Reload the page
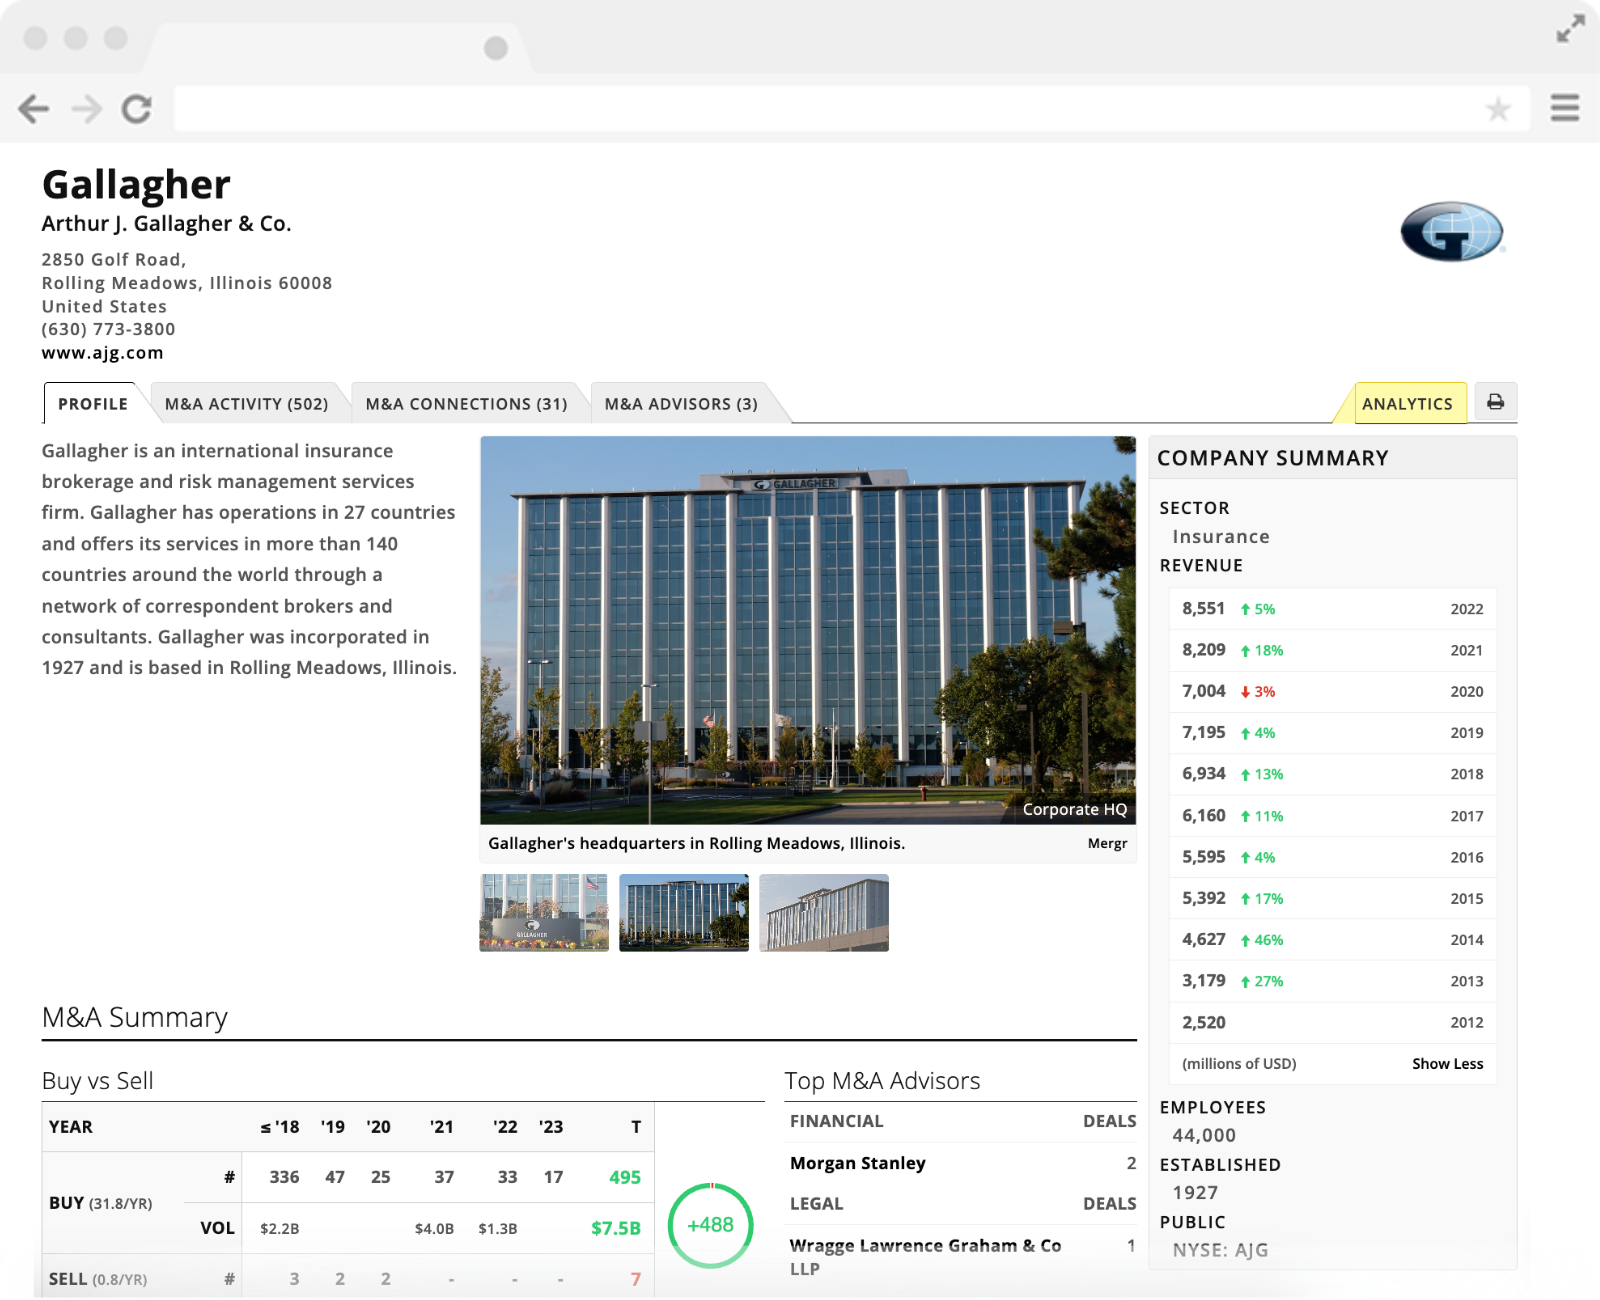 [x=138, y=109]
